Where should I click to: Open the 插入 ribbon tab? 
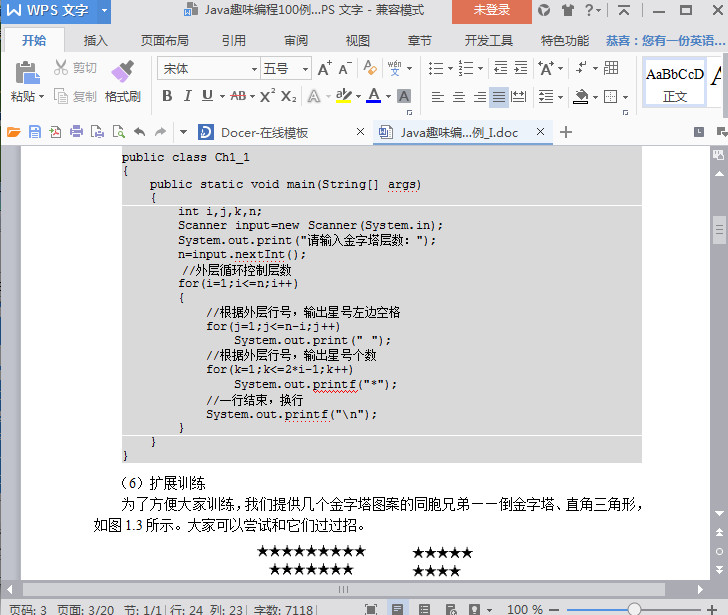96,41
